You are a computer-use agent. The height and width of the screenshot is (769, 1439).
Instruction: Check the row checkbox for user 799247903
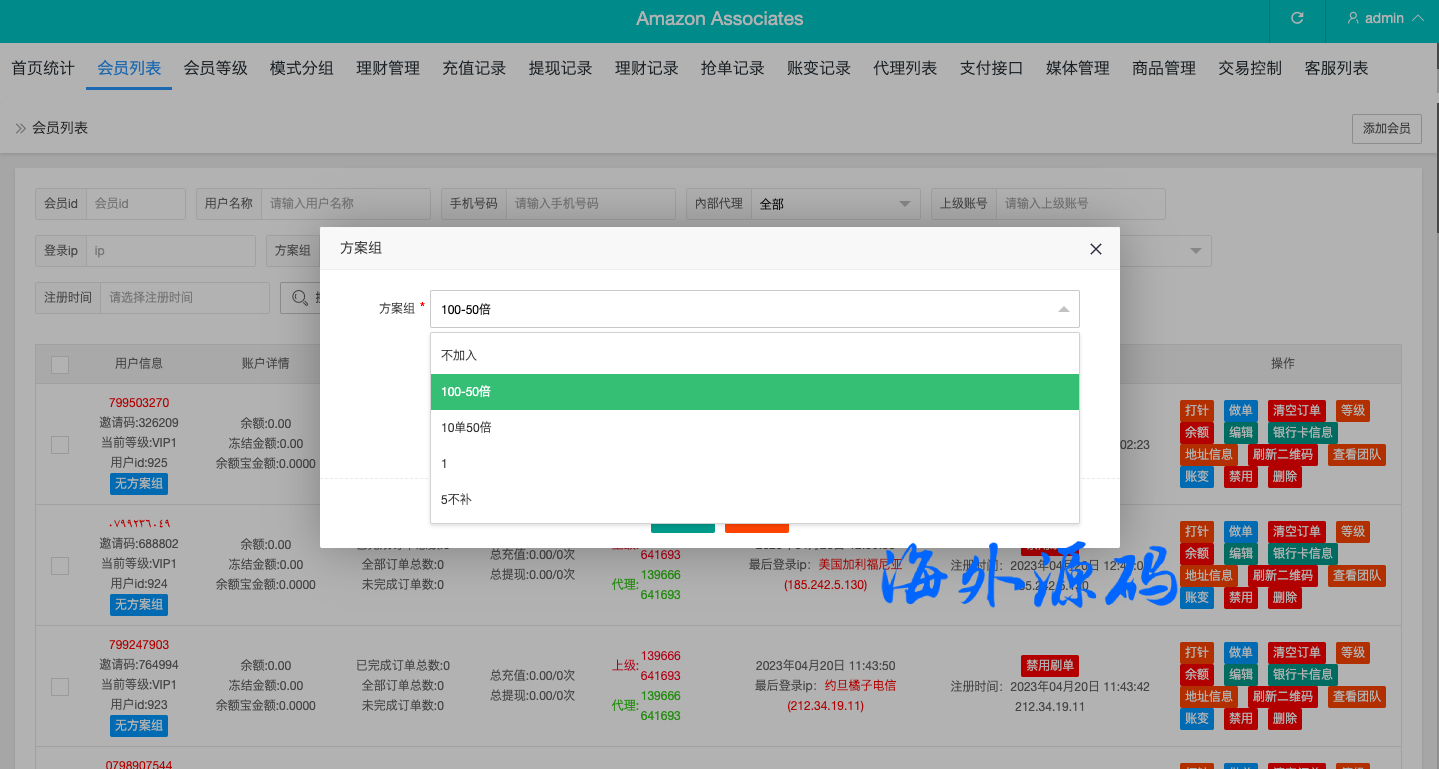click(x=60, y=686)
